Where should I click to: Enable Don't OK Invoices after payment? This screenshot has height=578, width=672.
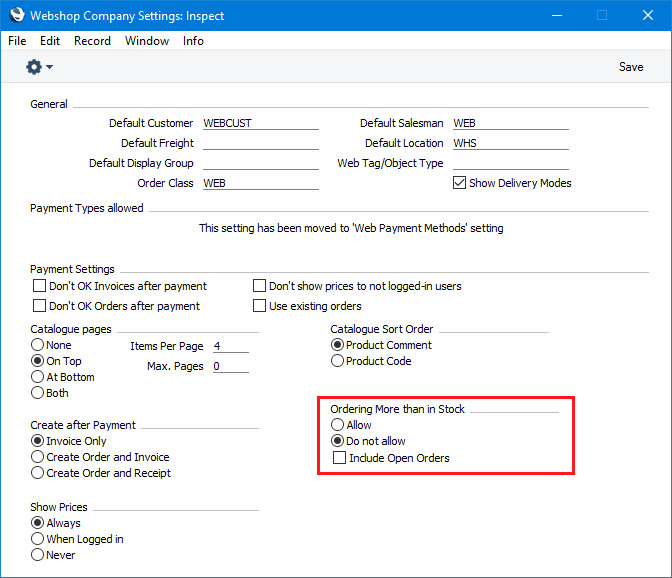tap(39, 285)
